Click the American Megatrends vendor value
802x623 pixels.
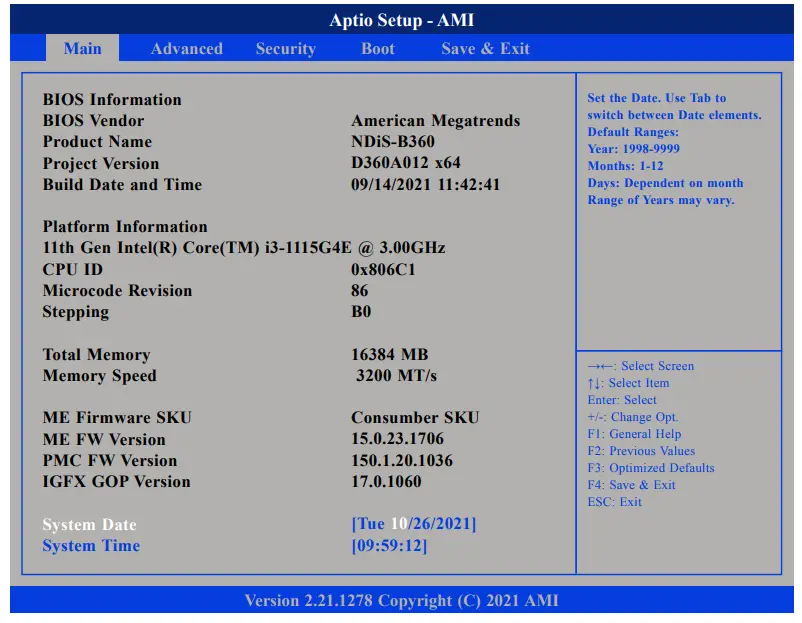(435, 121)
